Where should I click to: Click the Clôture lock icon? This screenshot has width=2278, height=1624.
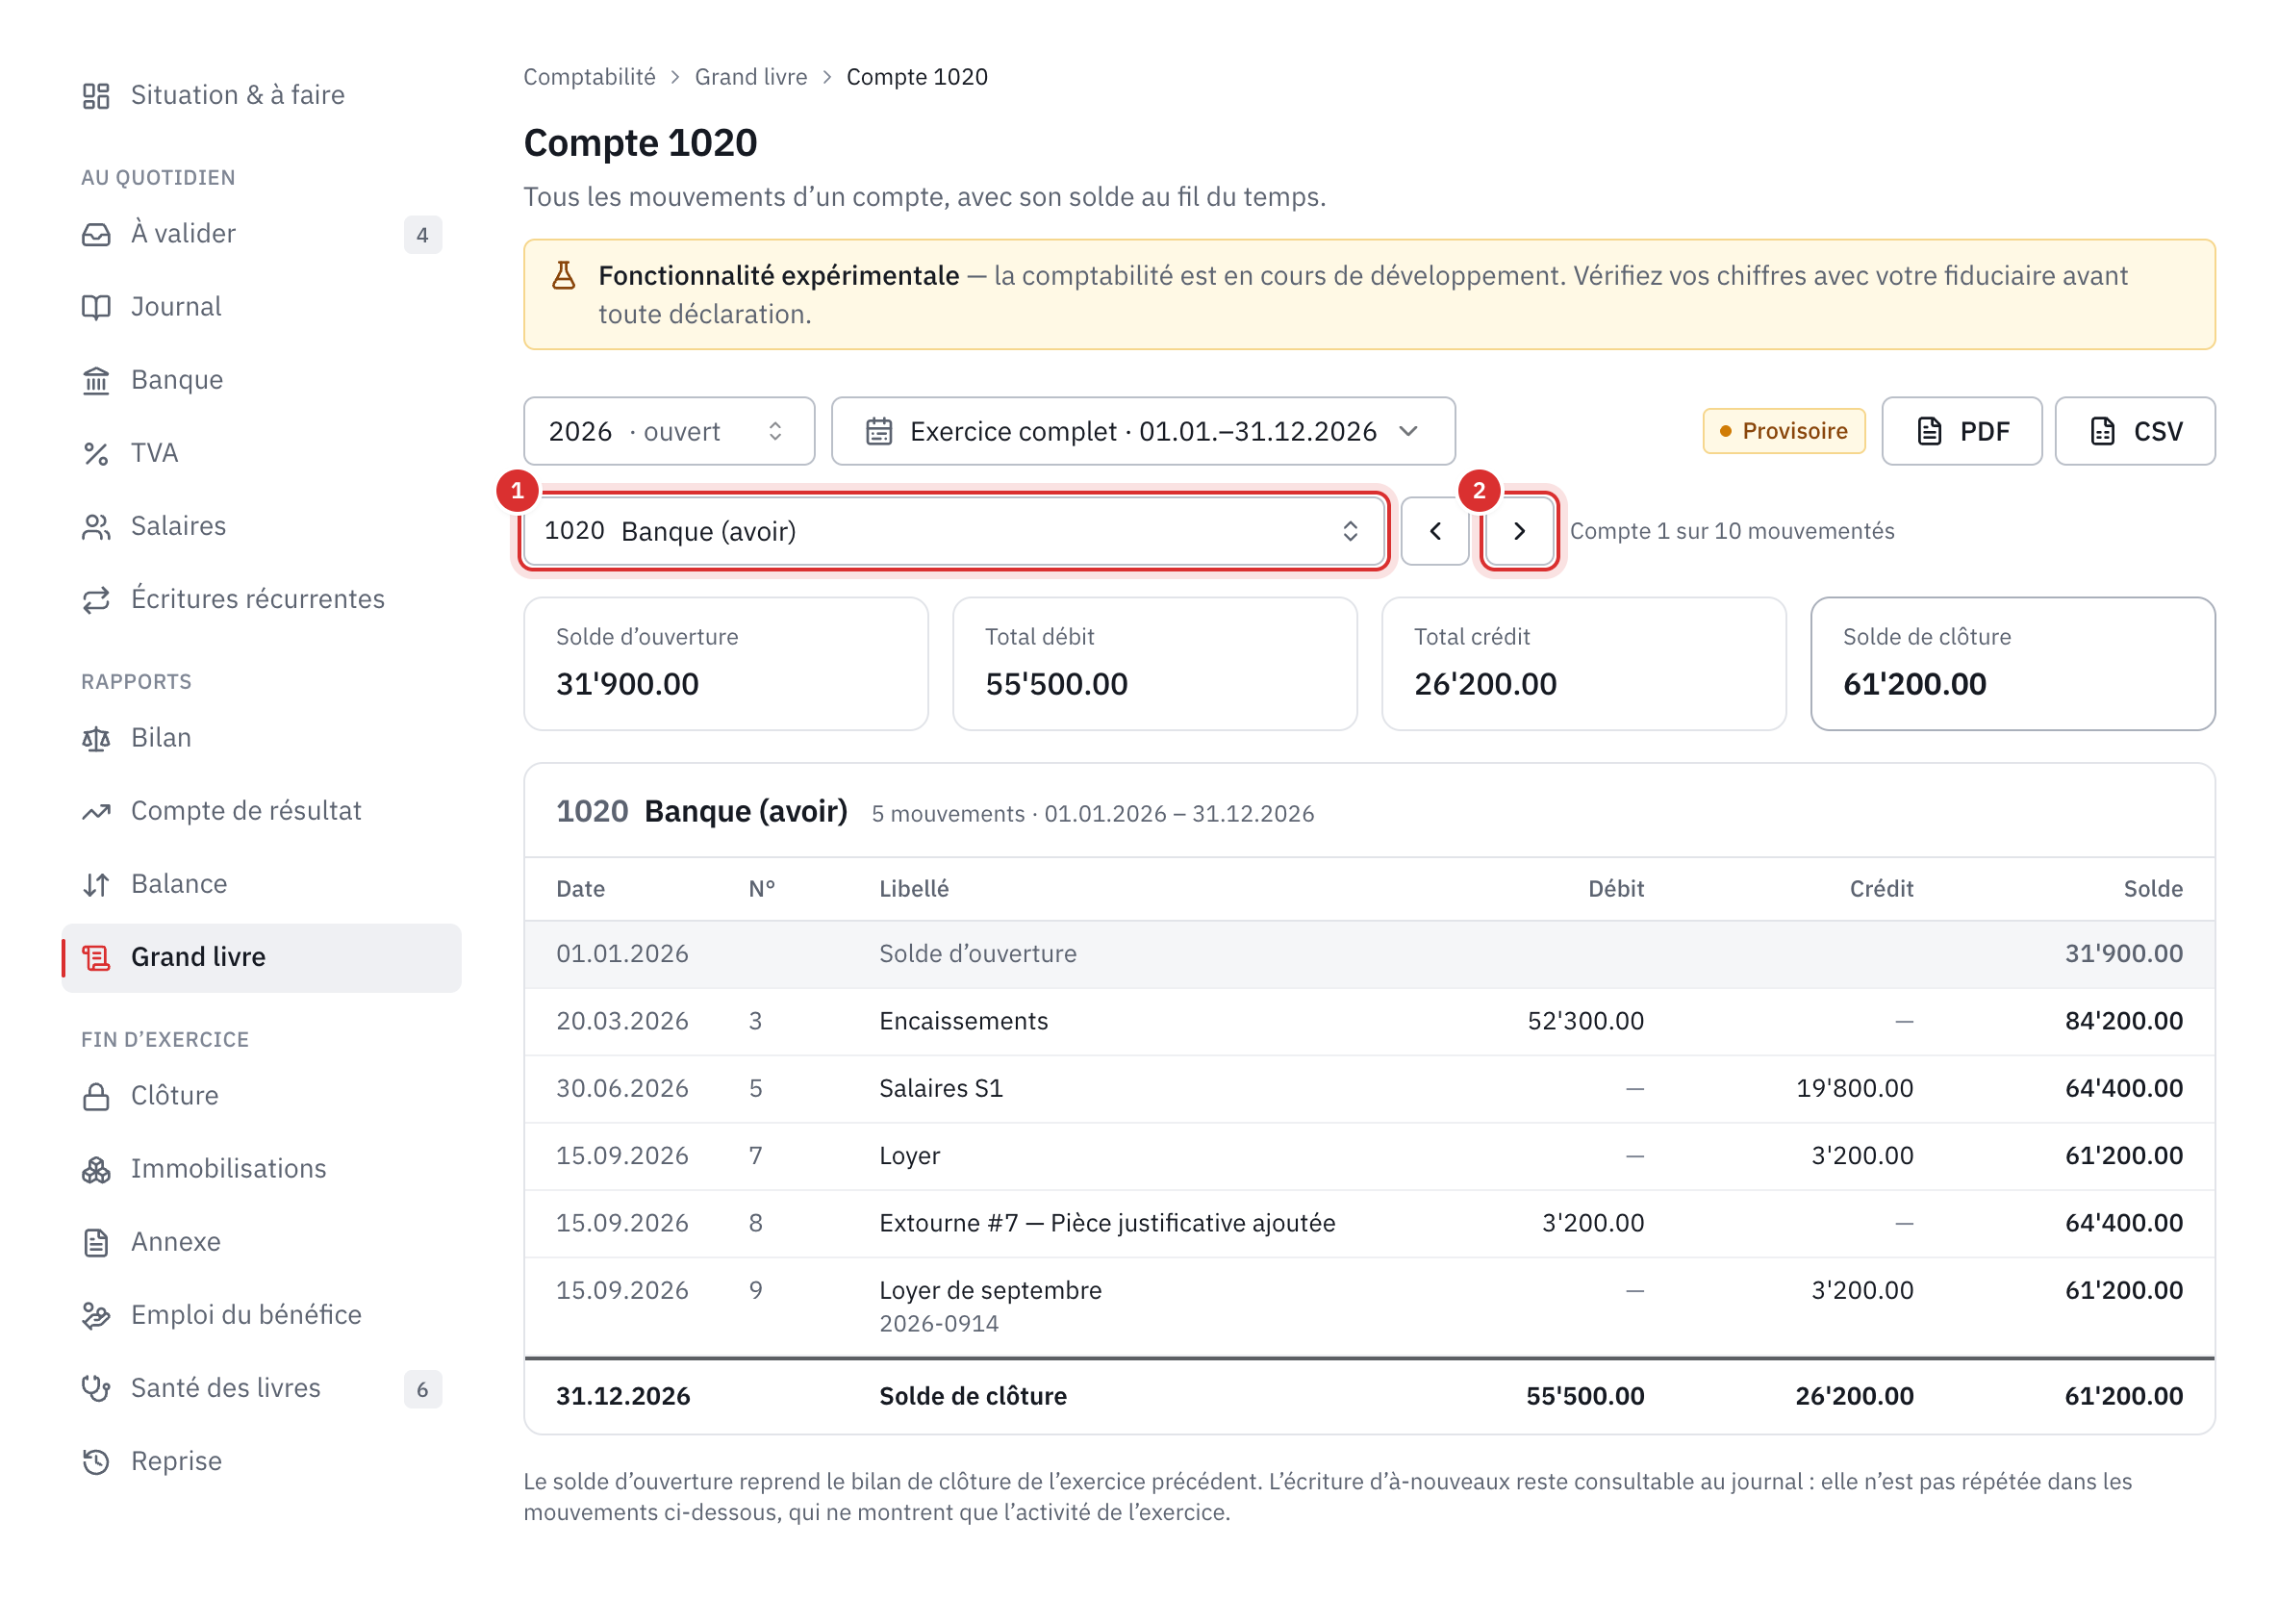pos(96,1096)
